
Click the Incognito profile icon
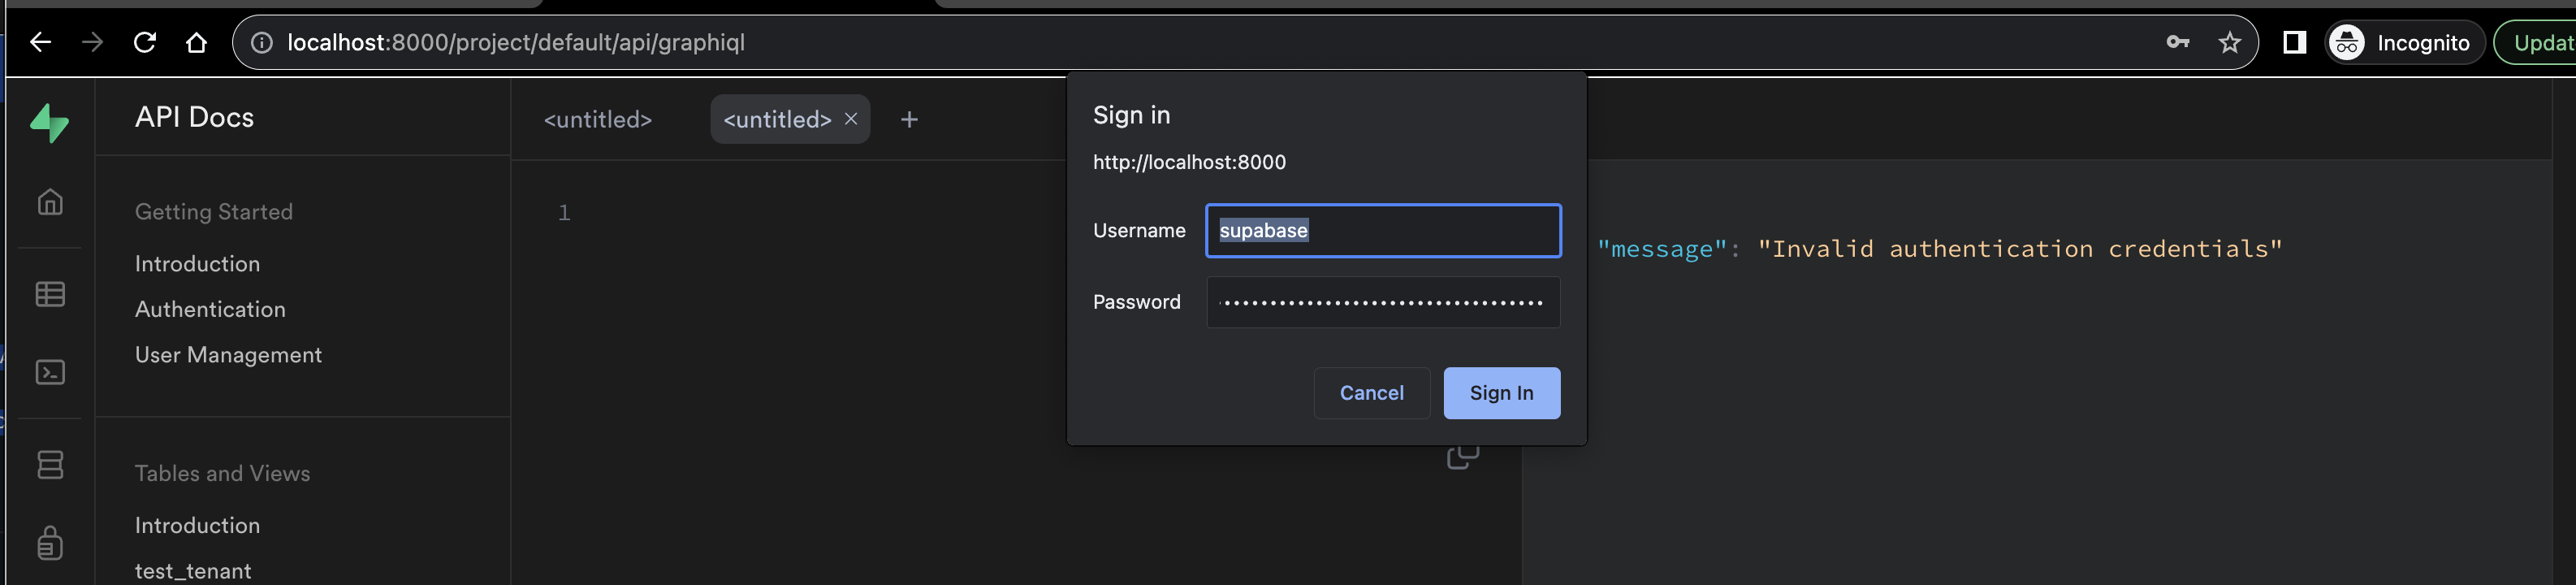tap(2346, 42)
